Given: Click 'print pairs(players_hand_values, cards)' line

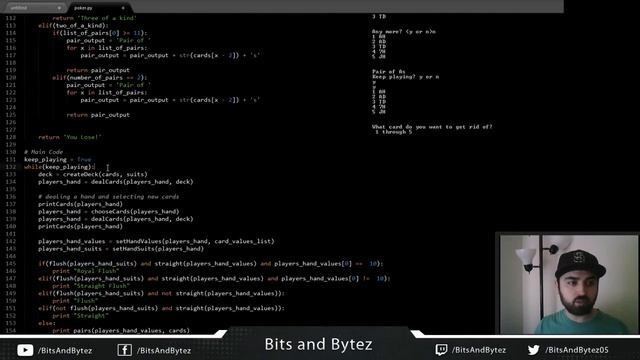Looking at the screenshot, I should coord(121,330).
